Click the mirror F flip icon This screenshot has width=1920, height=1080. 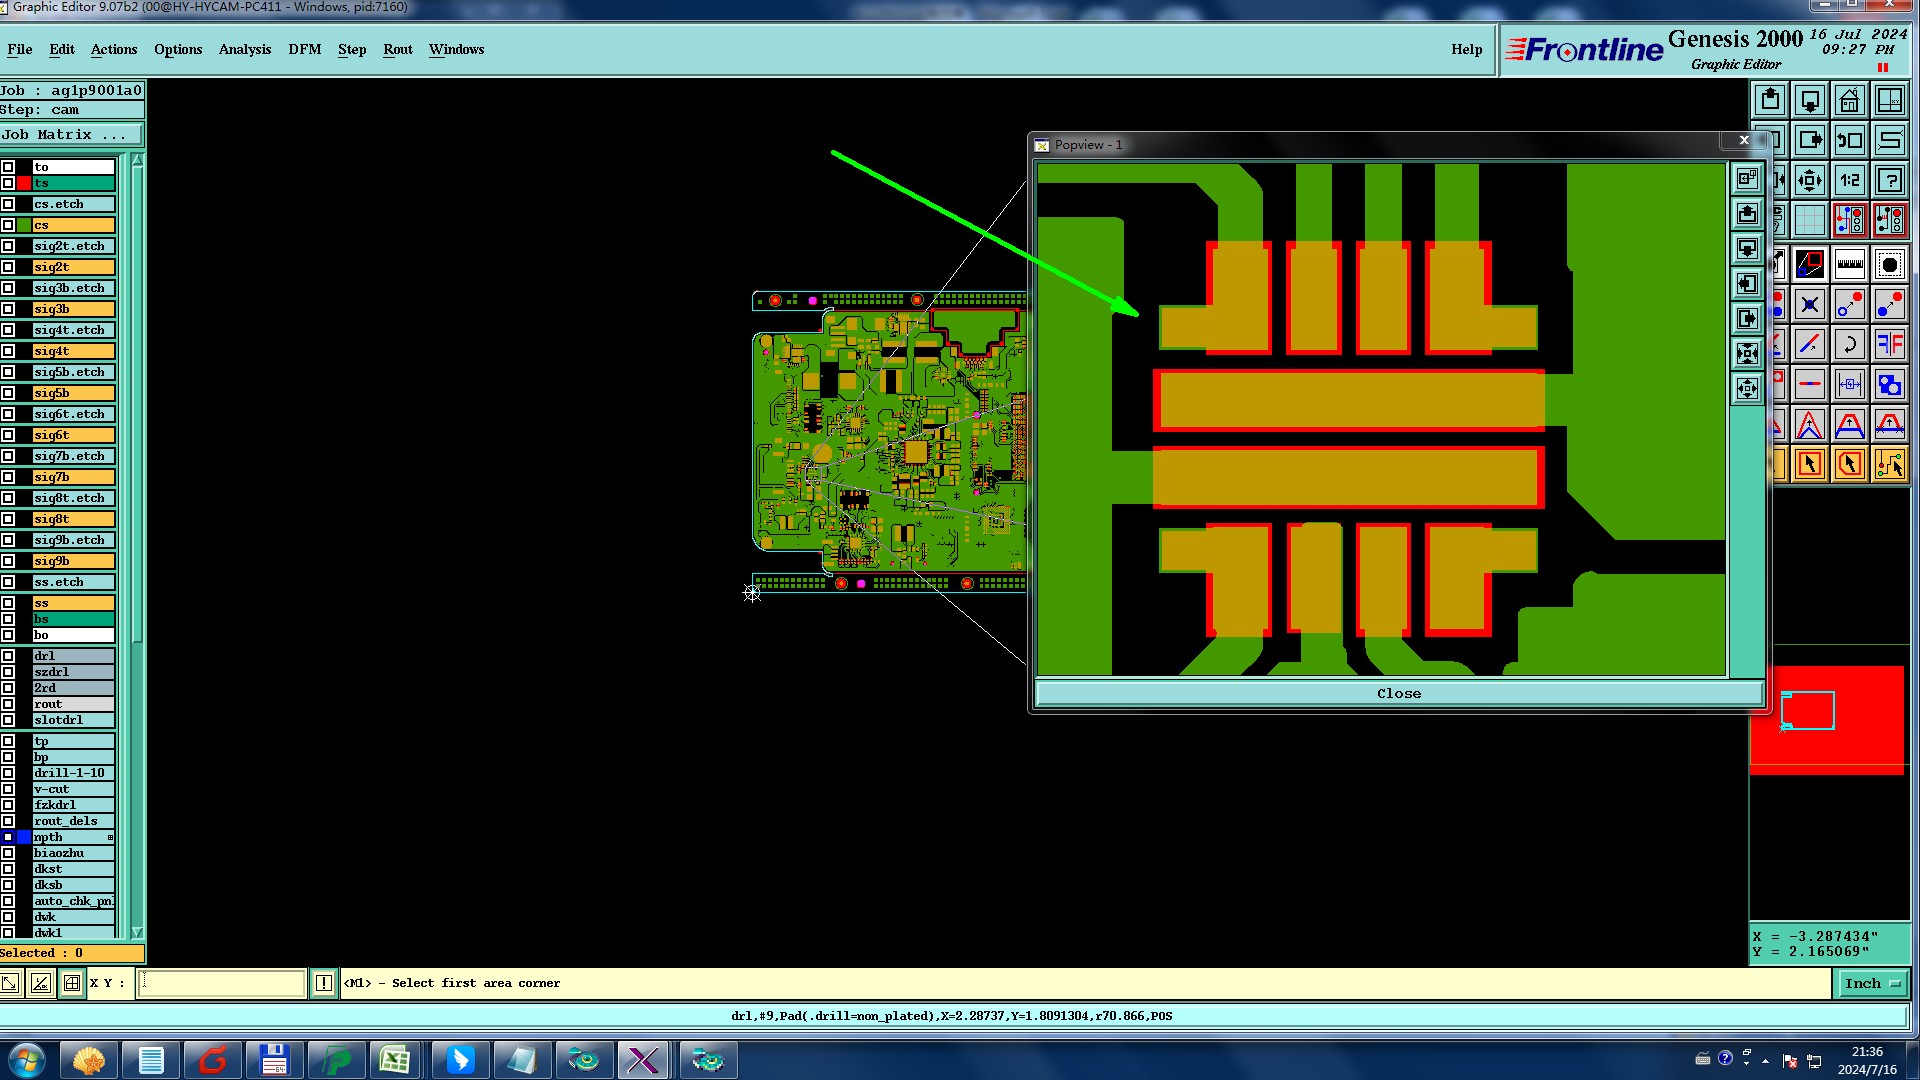coord(1889,345)
